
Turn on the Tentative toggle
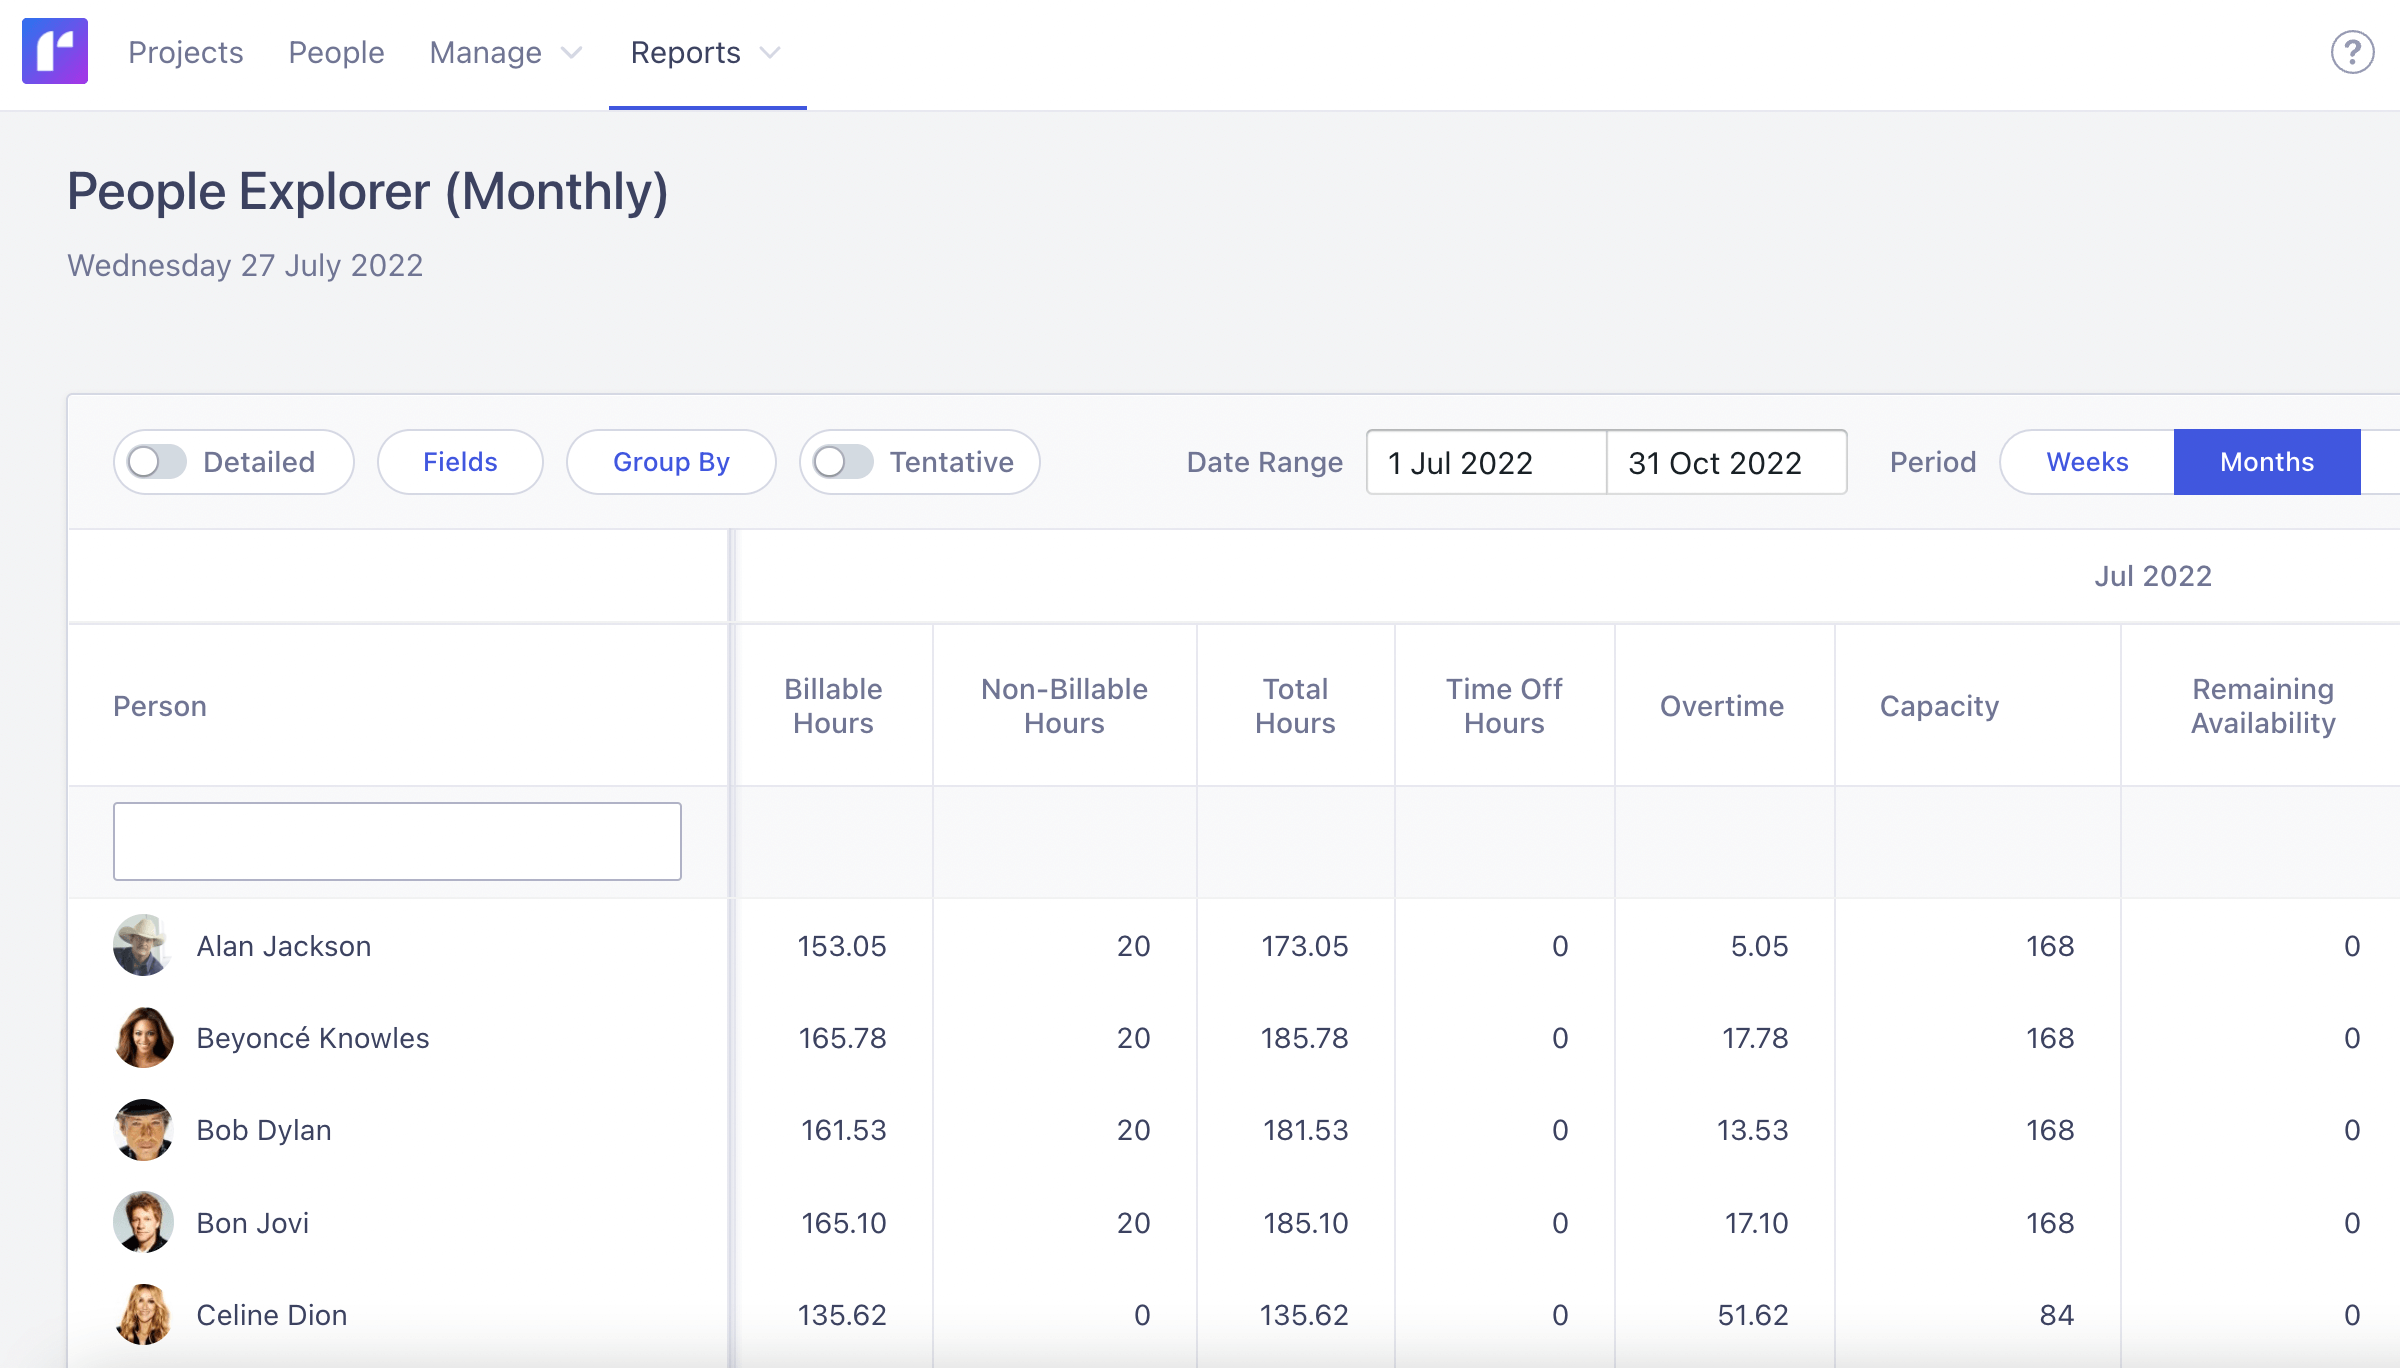tap(843, 462)
